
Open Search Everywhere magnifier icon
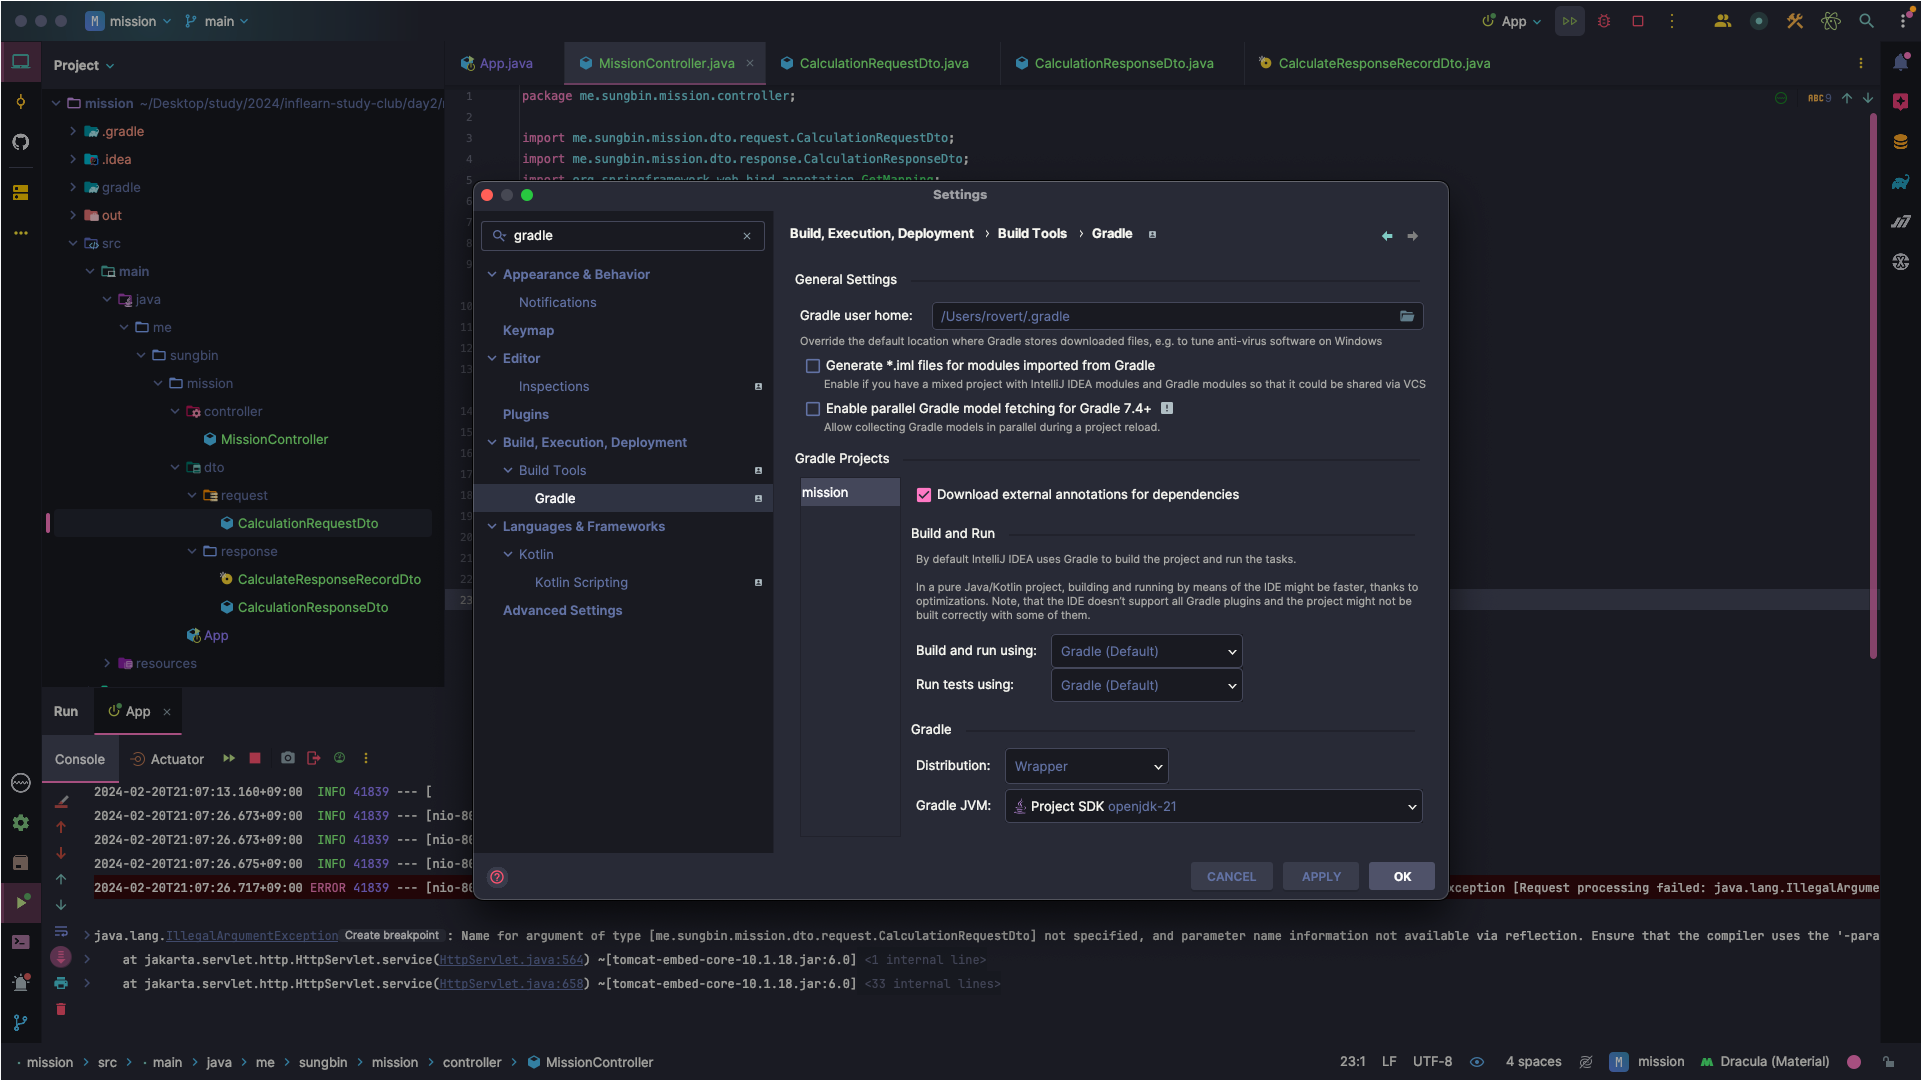pos(1866,21)
